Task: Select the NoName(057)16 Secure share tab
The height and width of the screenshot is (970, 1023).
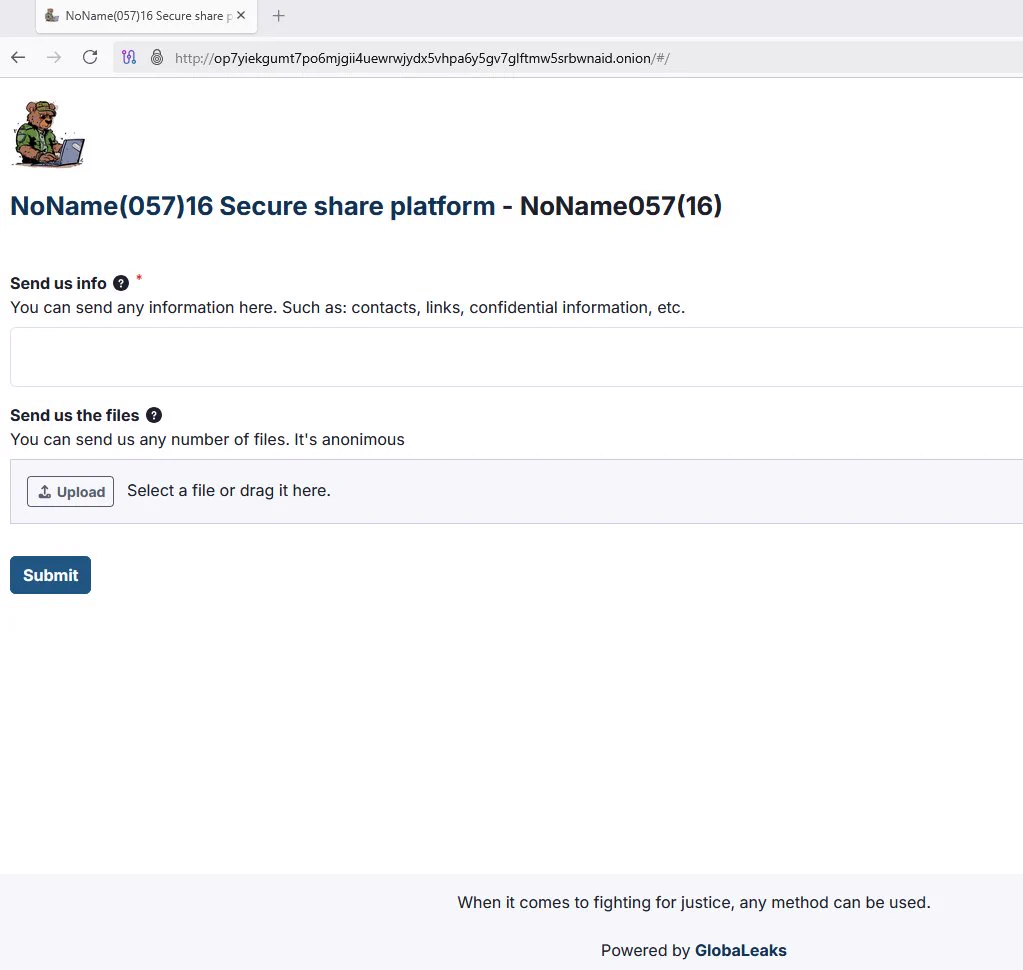Action: (x=146, y=16)
